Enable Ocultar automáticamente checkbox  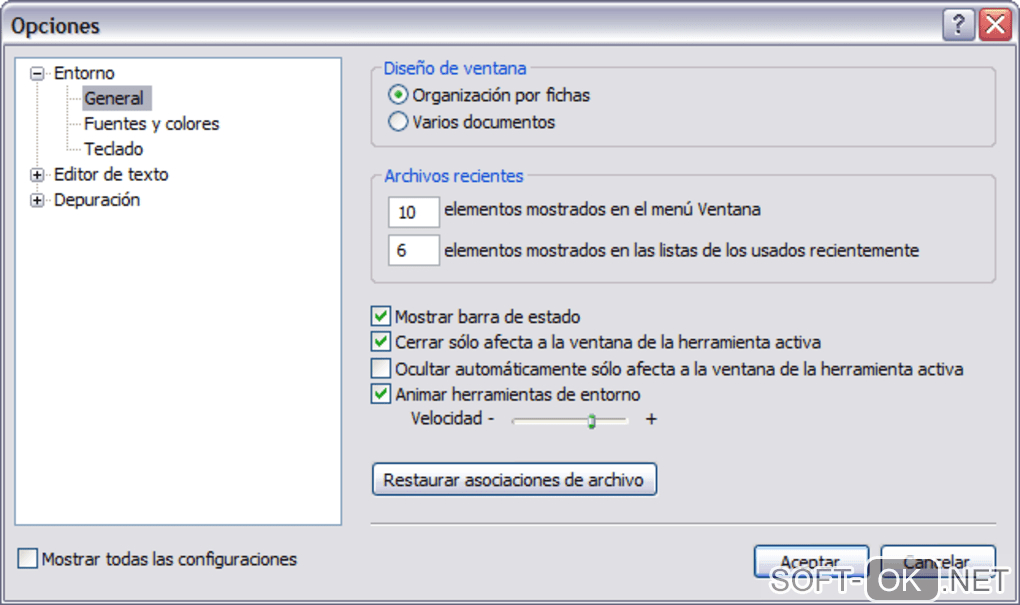(x=381, y=368)
